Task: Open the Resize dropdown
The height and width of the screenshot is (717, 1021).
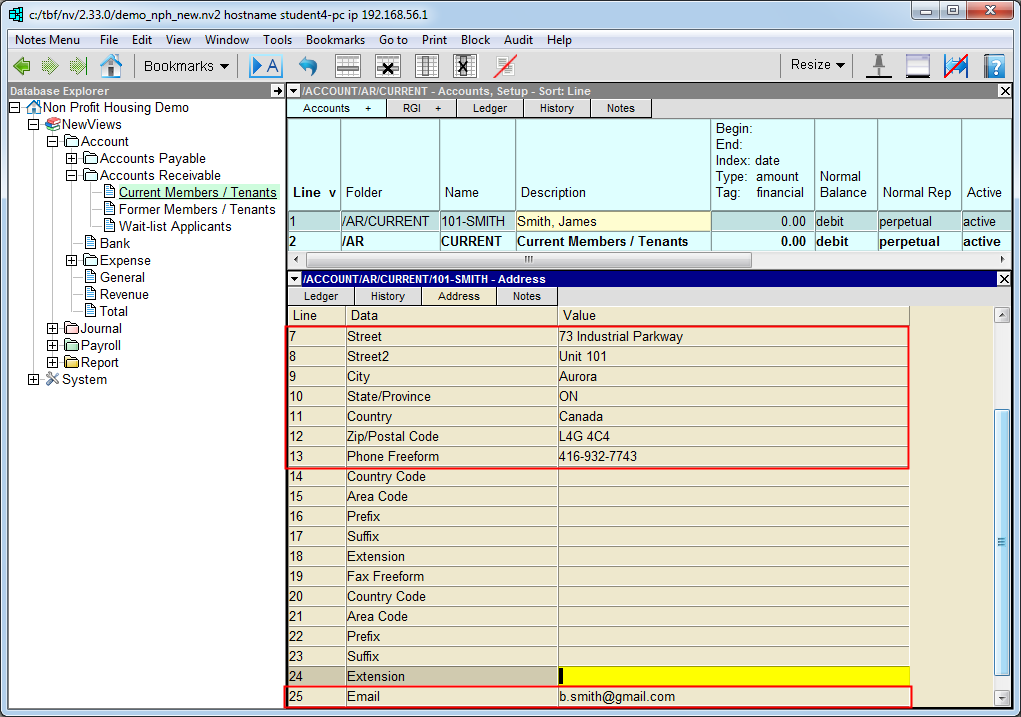Action: (817, 65)
